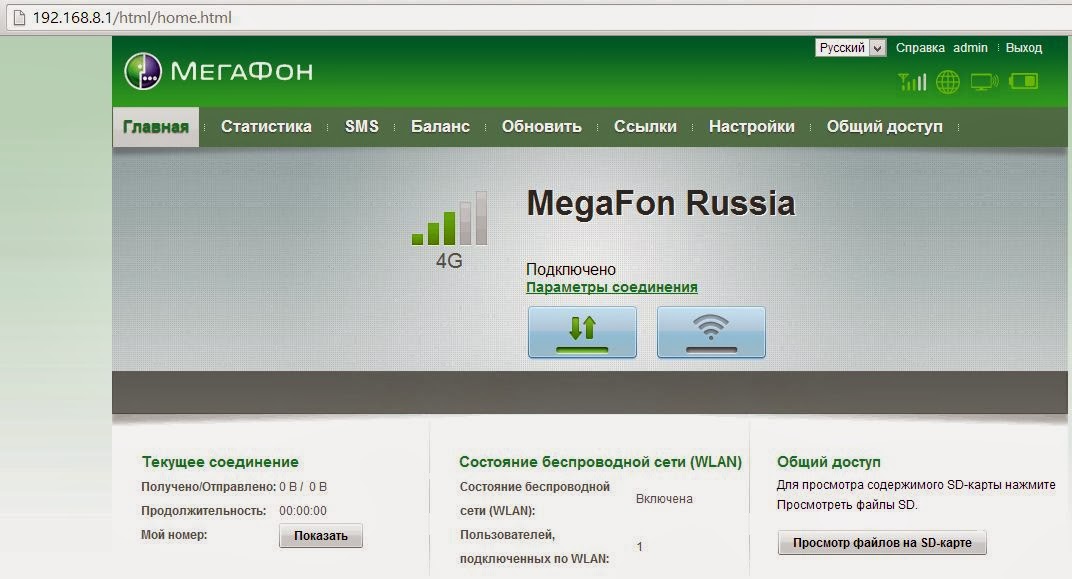Click the Показать button for my number
Screen dimensions: 1072x579
pyautogui.click(x=321, y=536)
